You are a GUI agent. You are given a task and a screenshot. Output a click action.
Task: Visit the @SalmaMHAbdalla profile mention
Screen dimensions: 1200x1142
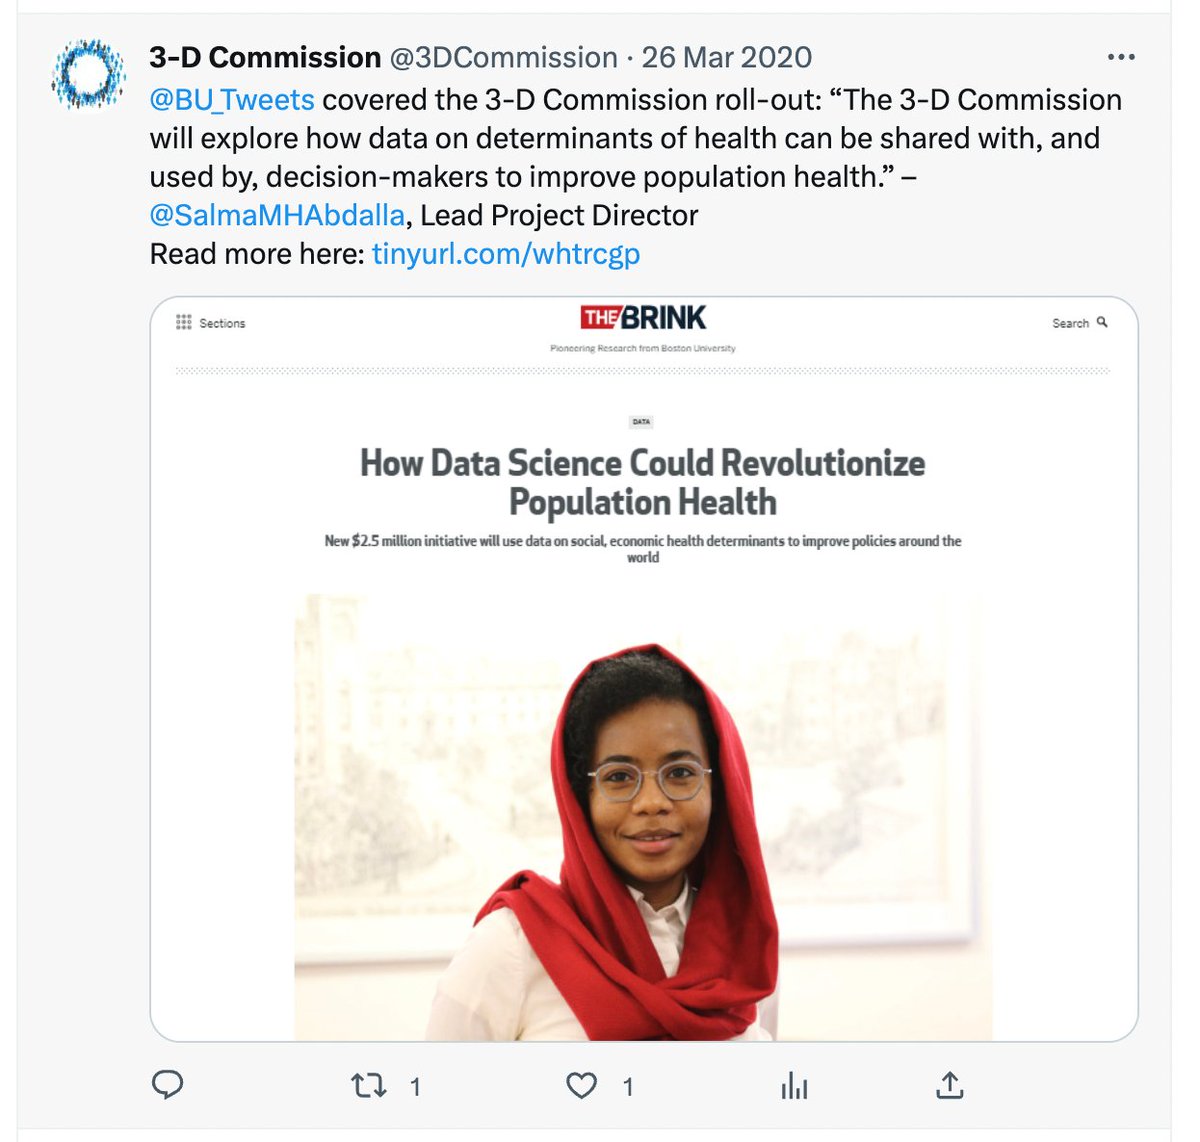click(x=277, y=215)
